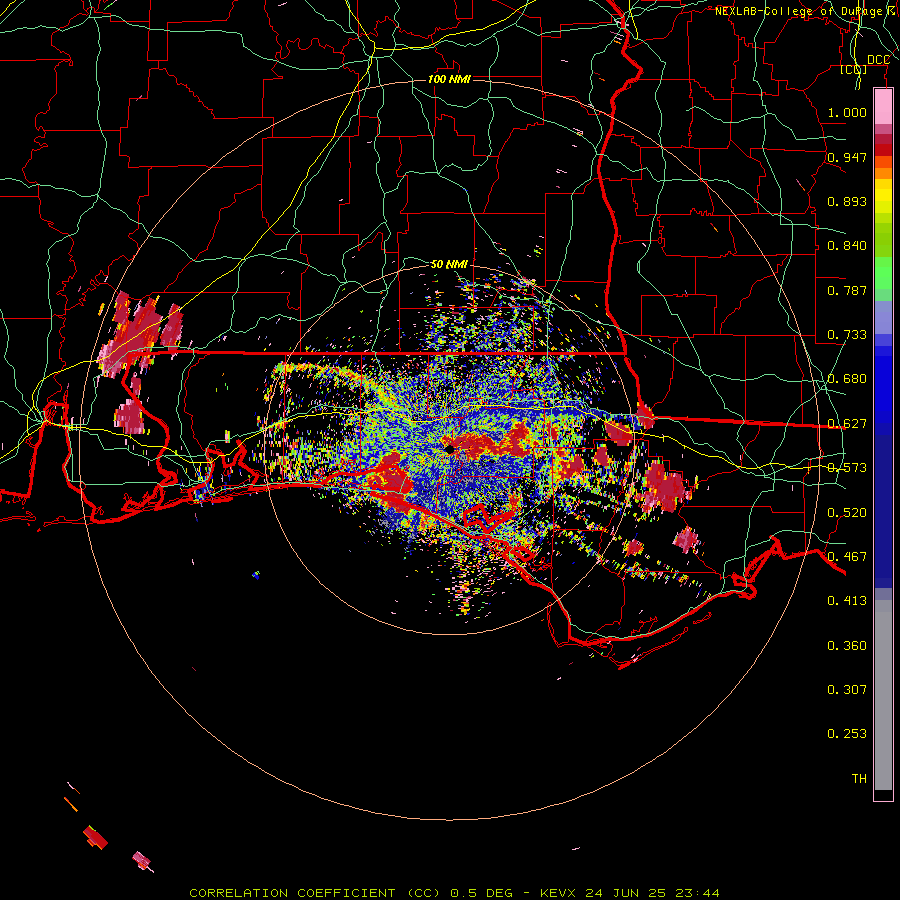The width and height of the screenshot is (900, 900).
Task: Click the 24 JUN 25 date in the caption
Action: click(x=626, y=893)
